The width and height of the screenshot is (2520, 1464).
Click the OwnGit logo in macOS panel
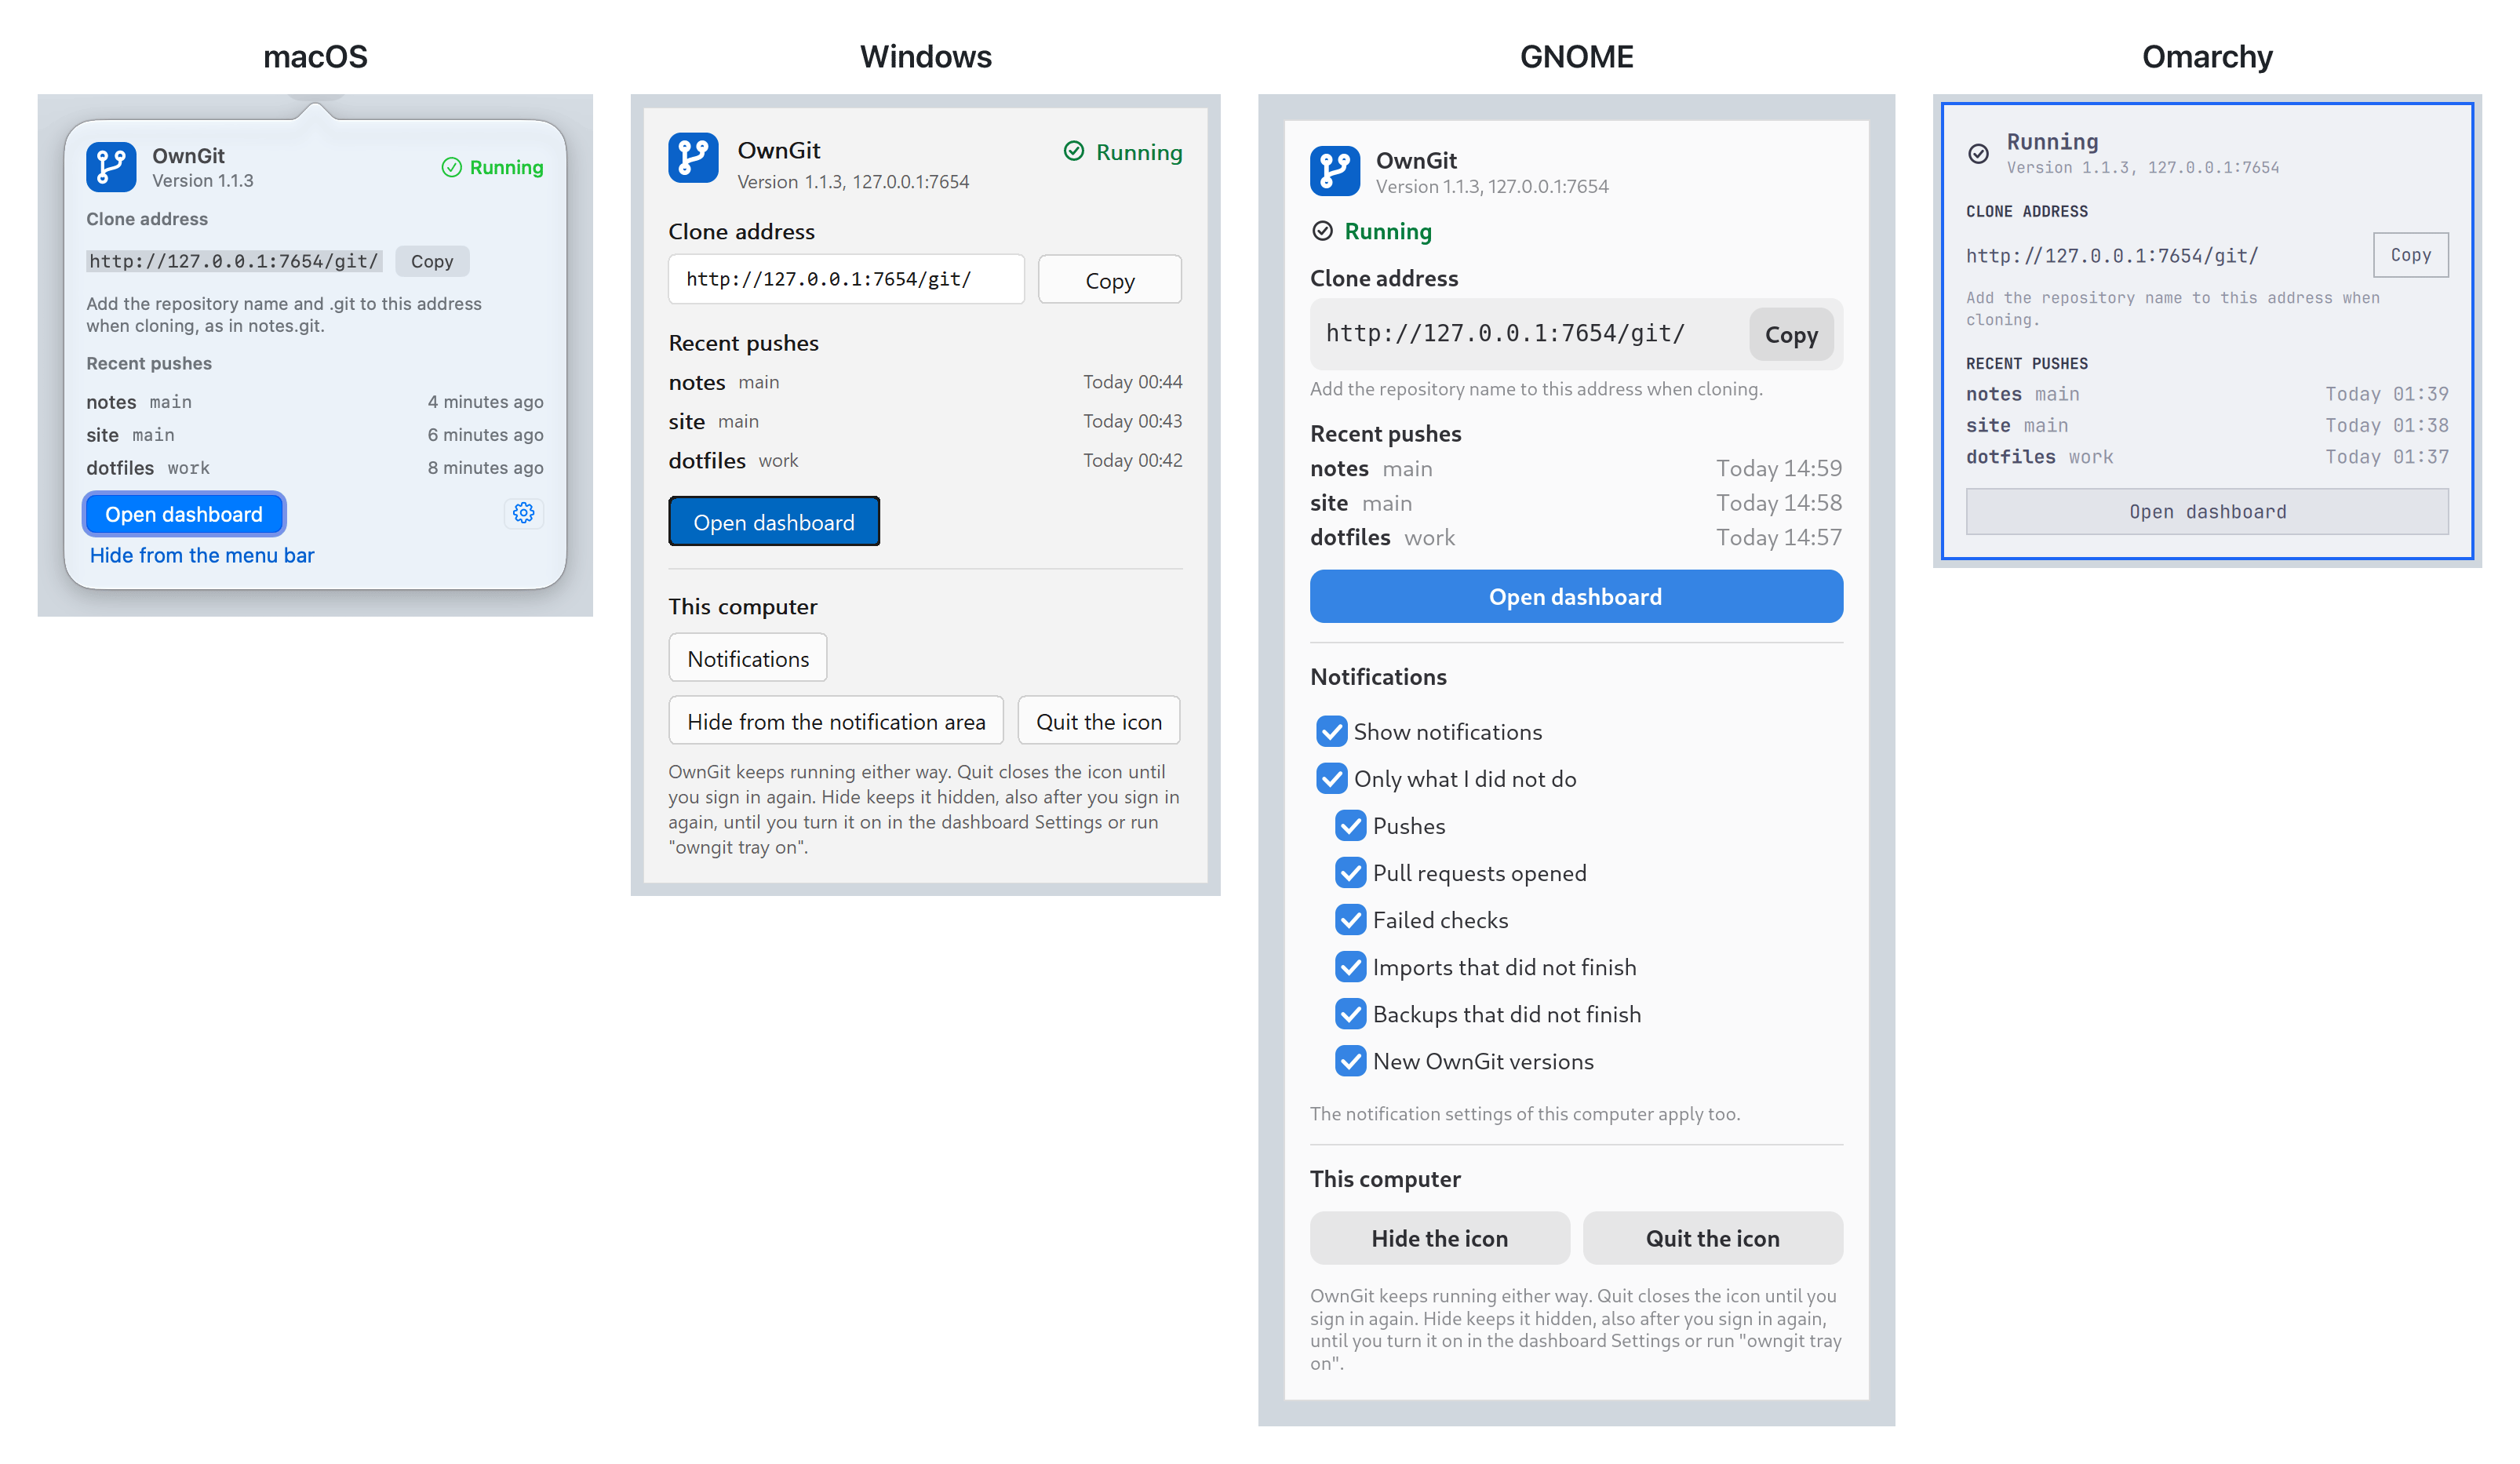111,167
